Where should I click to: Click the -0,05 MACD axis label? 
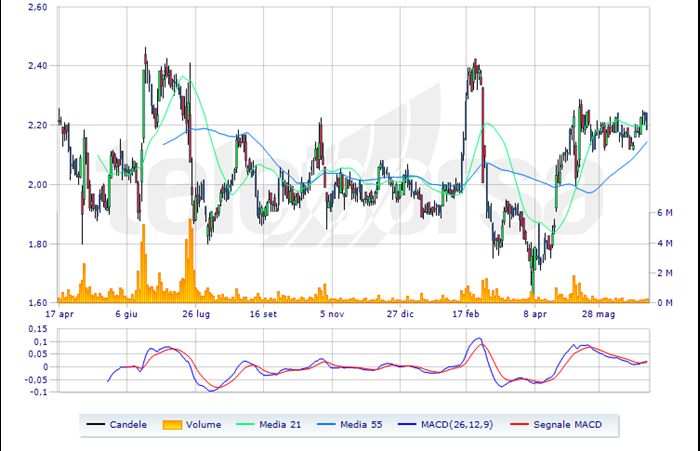pos(37,380)
